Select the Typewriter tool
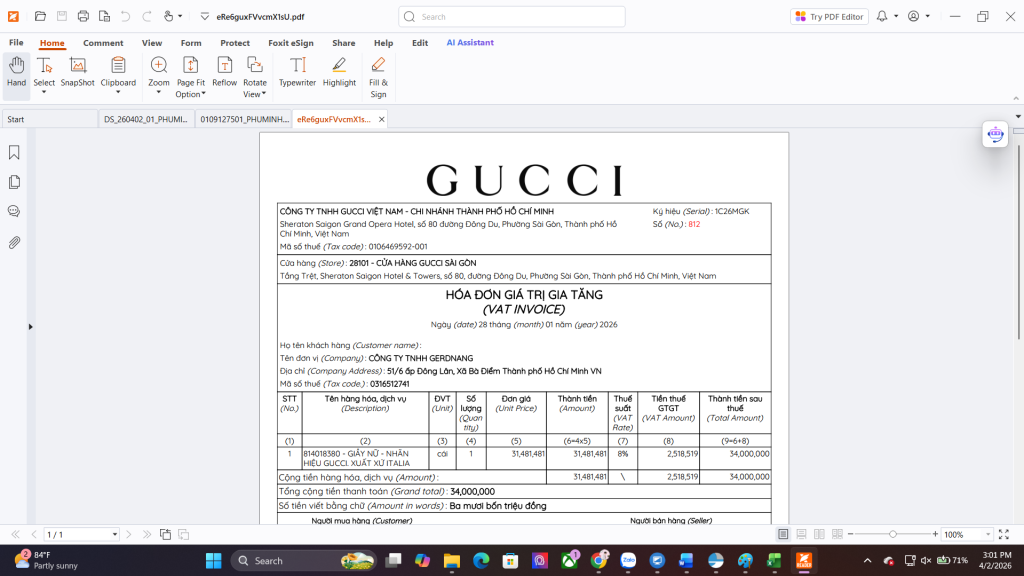The image size is (1024, 576). 297,72
